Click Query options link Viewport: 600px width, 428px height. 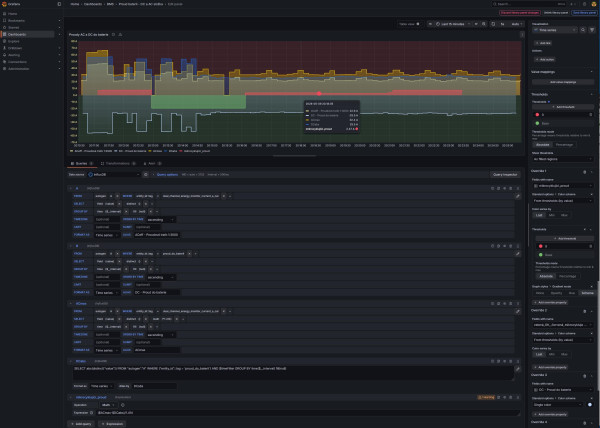pyautogui.click(x=167, y=174)
